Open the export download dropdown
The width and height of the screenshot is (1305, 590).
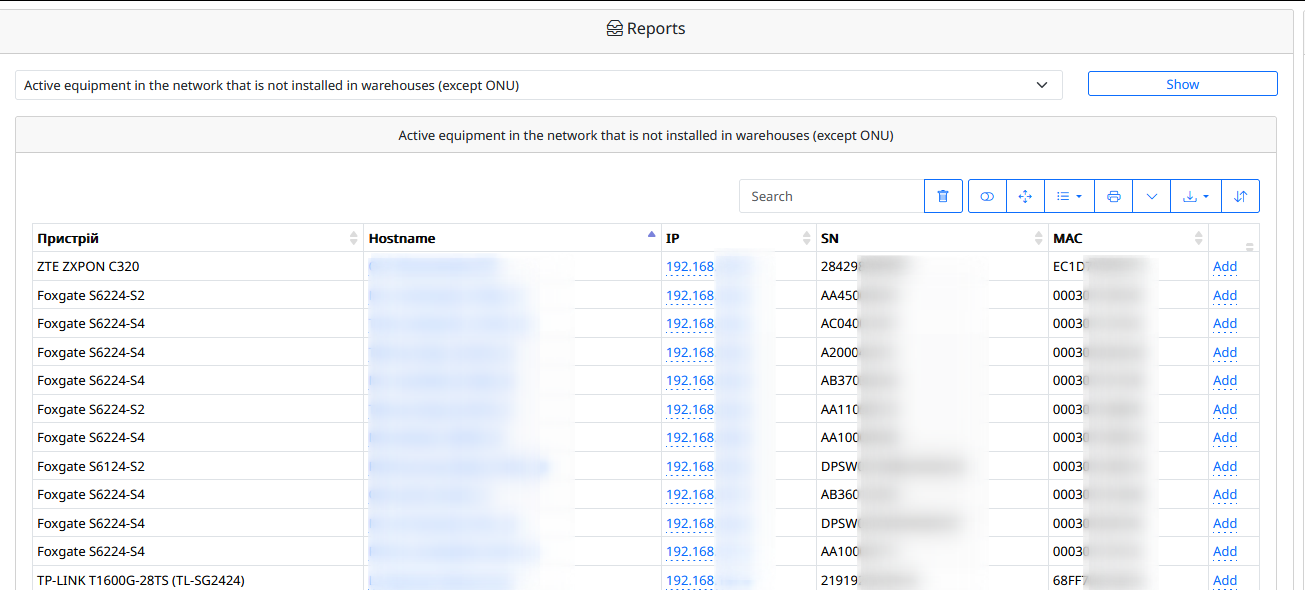1196,196
